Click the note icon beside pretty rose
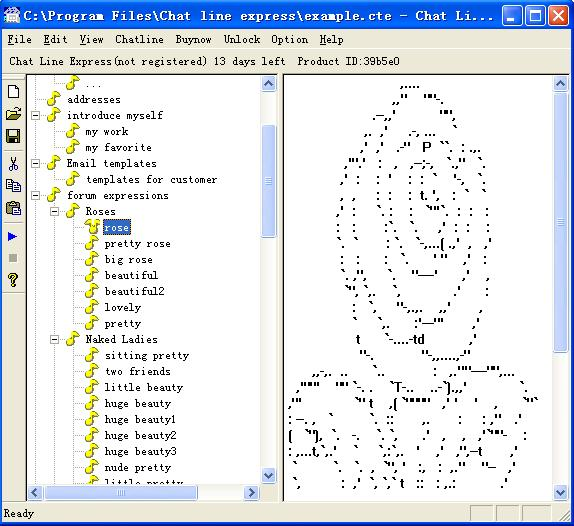The height and width of the screenshot is (526, 574). 92,243
